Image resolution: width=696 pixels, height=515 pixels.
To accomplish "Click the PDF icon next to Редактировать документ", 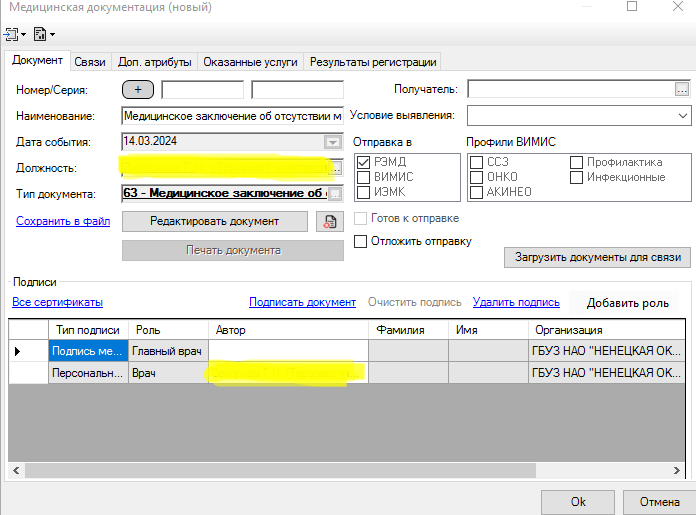I will tap(329, 221).
